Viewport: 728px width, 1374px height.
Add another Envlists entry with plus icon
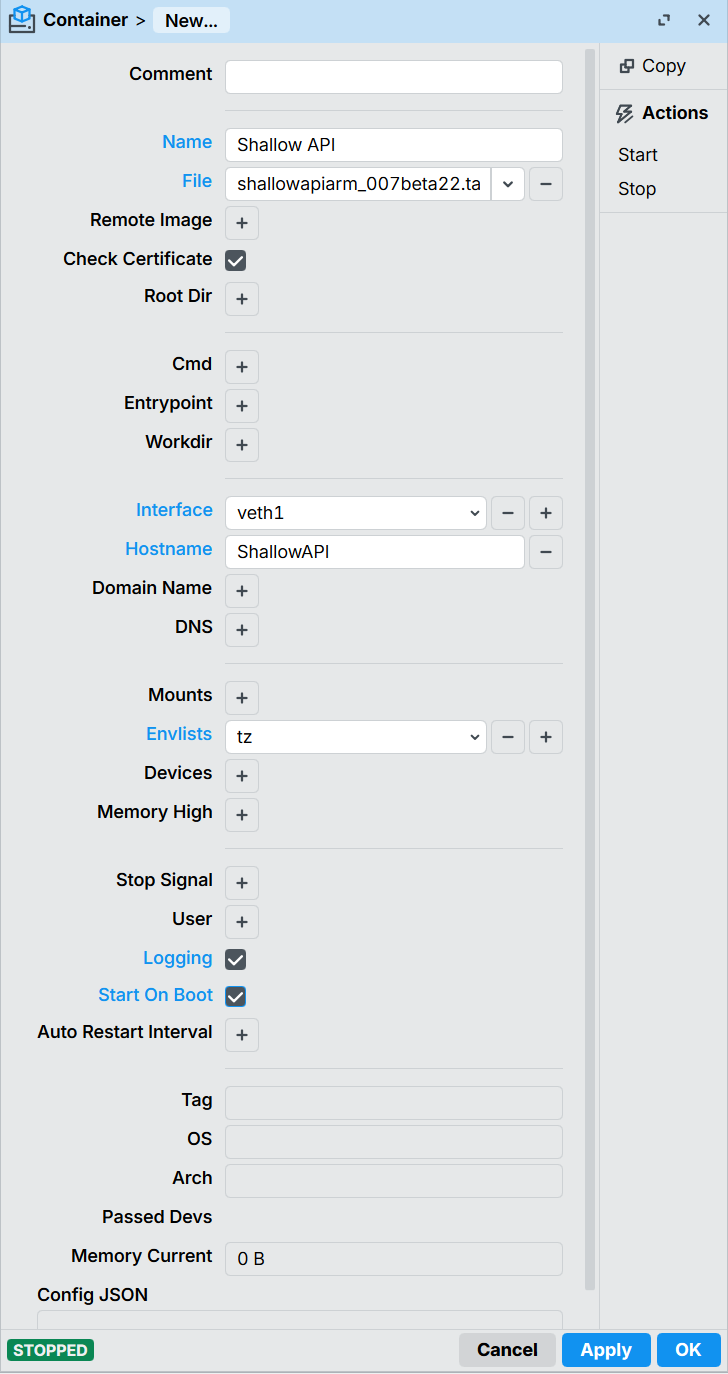coord(546,737)
